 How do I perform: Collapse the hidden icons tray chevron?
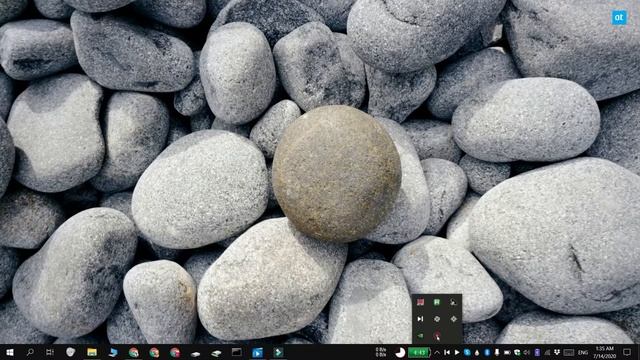(437, 352)
